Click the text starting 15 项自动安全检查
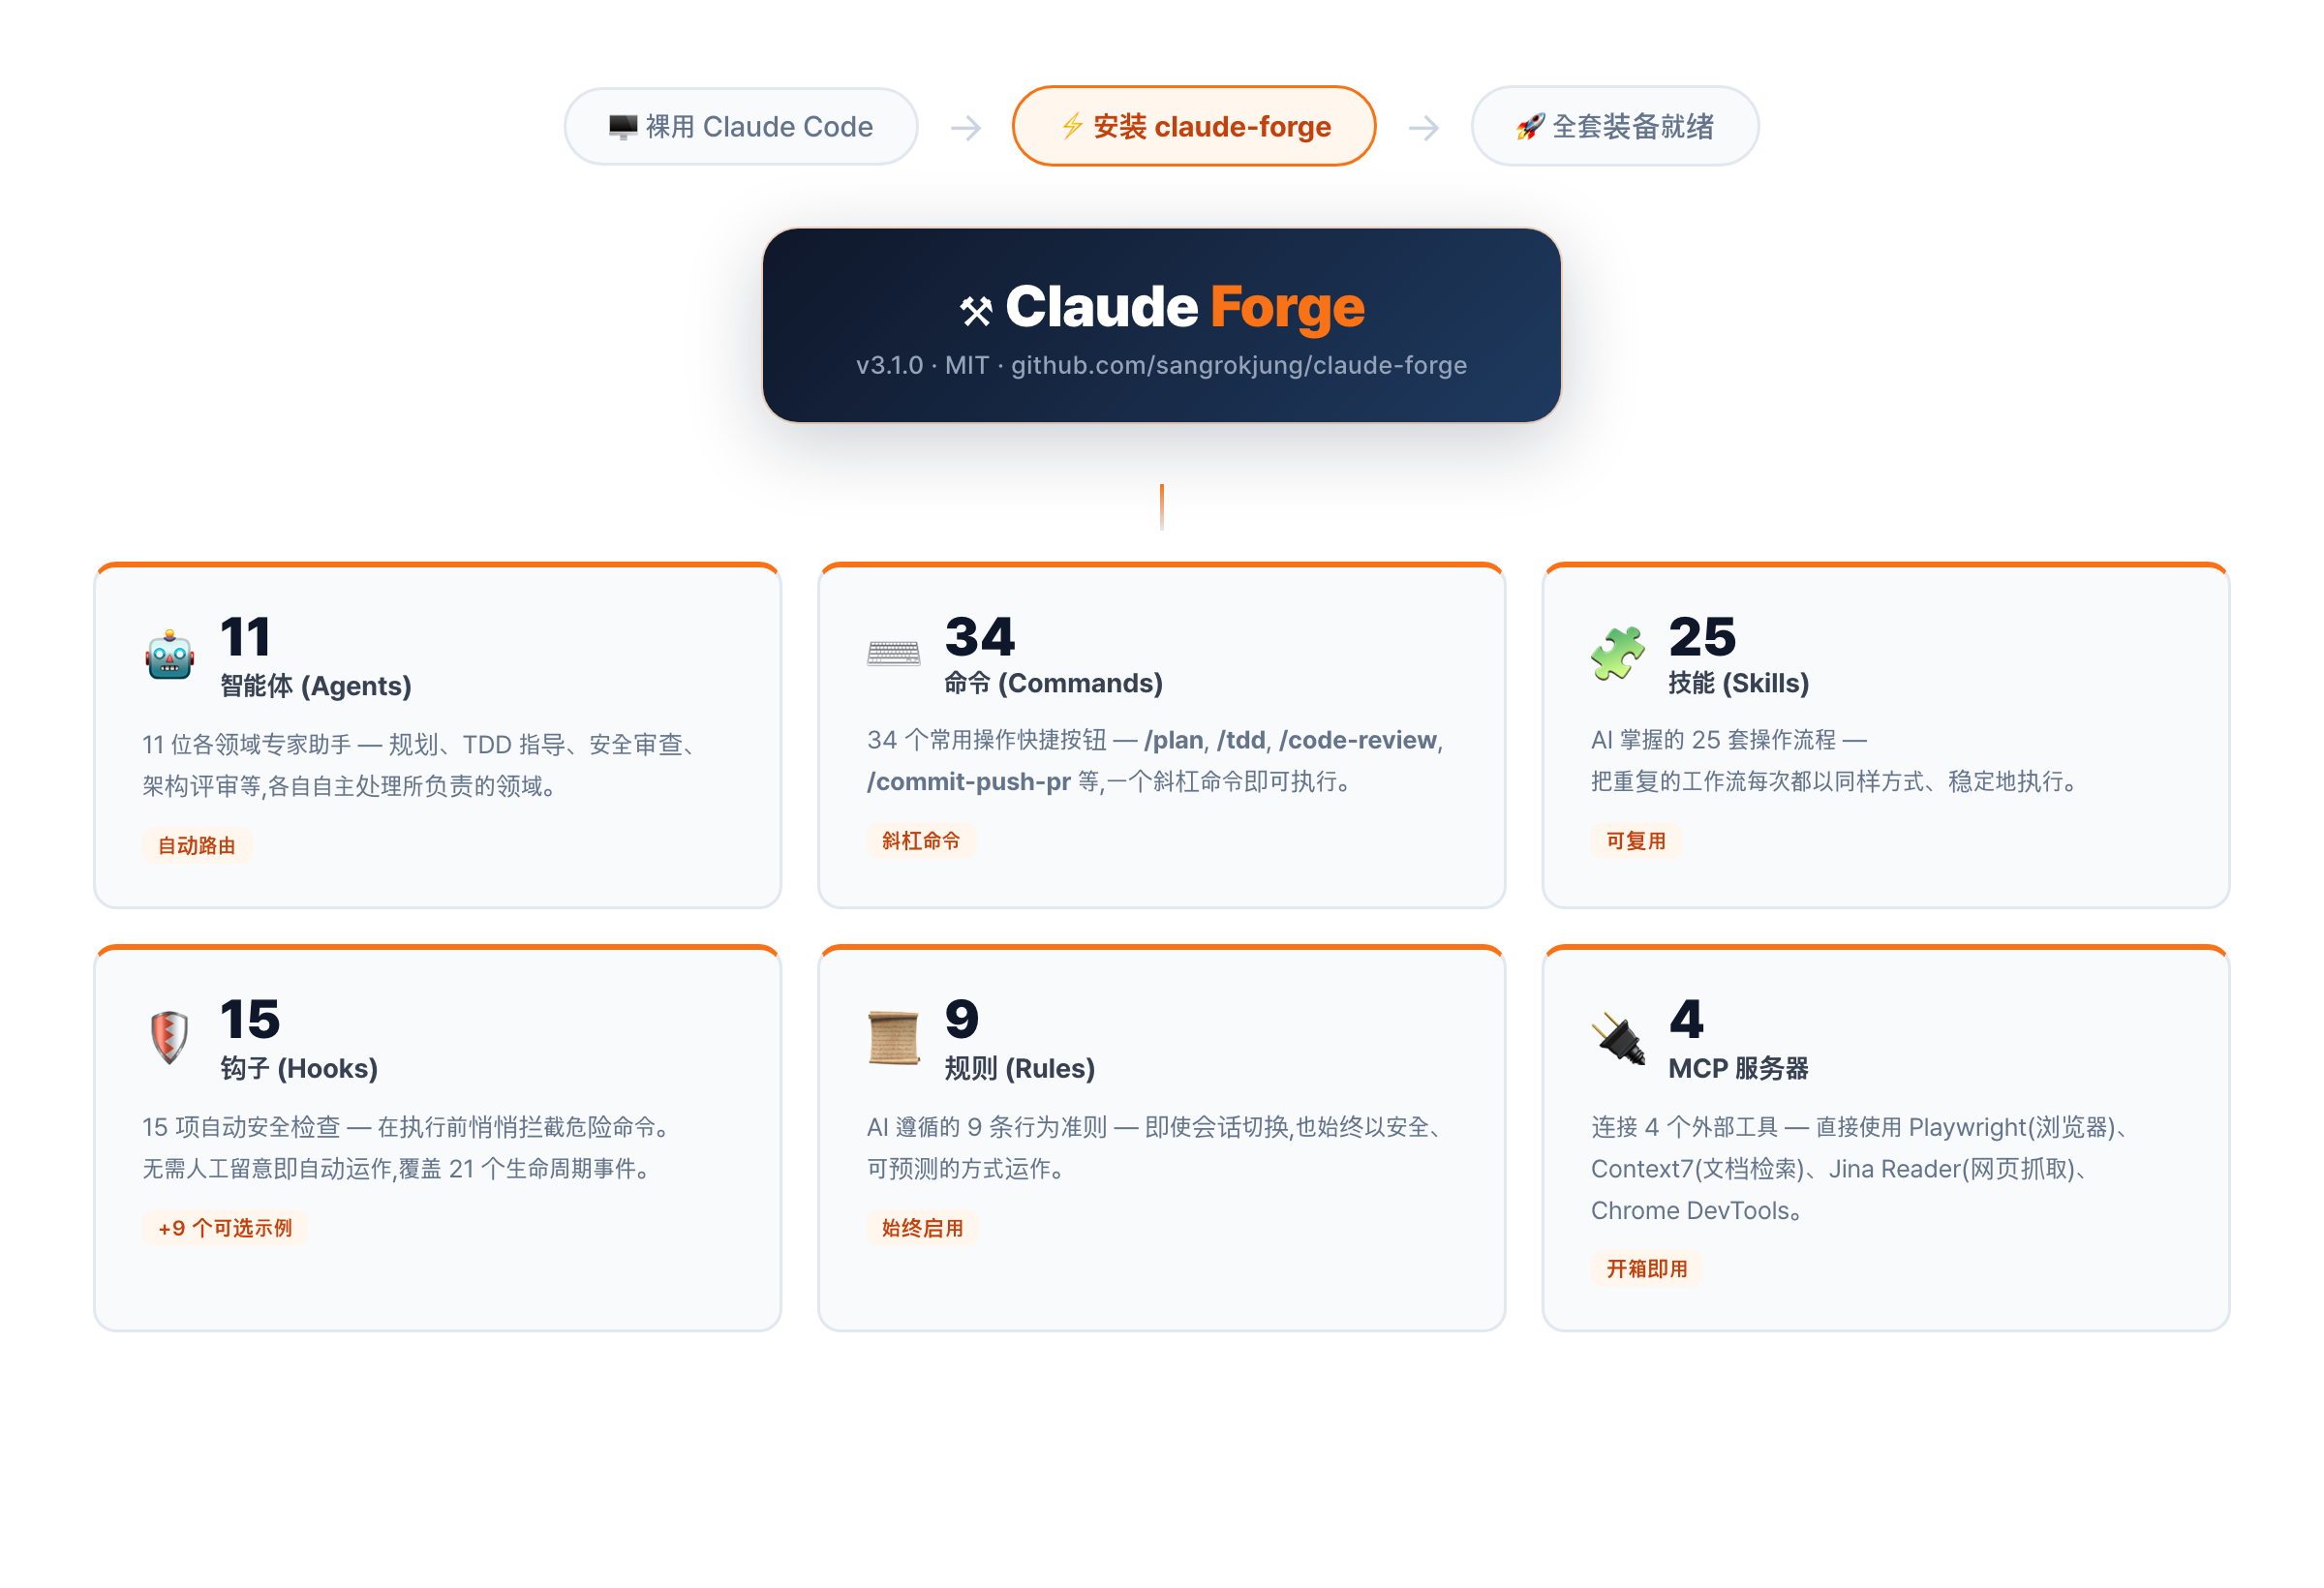This screenshot has height=1588, width=2324. tap(407, 1148)
